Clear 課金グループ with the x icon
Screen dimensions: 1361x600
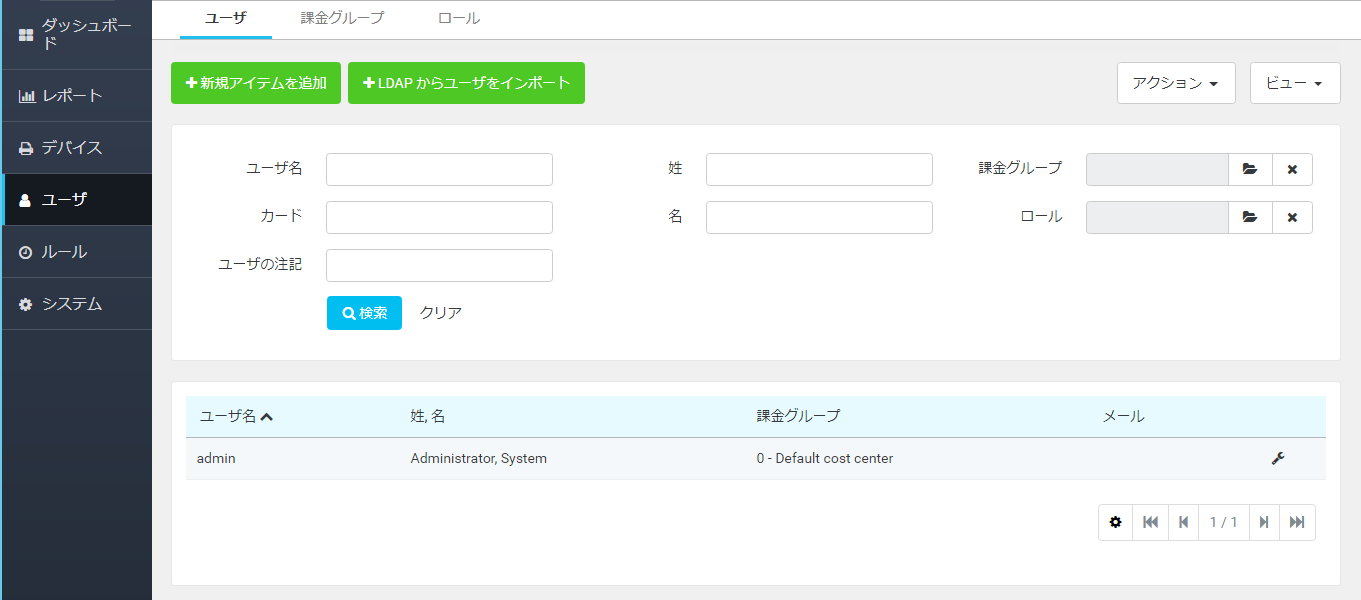tap(1292, 169)
